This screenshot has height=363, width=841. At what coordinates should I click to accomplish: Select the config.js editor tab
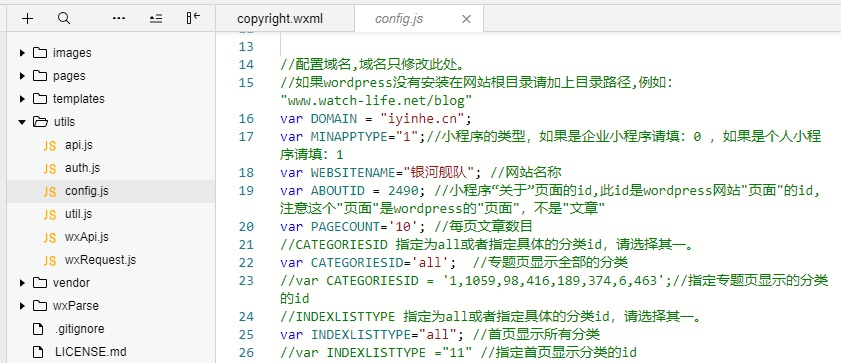[x=399, y=19]
